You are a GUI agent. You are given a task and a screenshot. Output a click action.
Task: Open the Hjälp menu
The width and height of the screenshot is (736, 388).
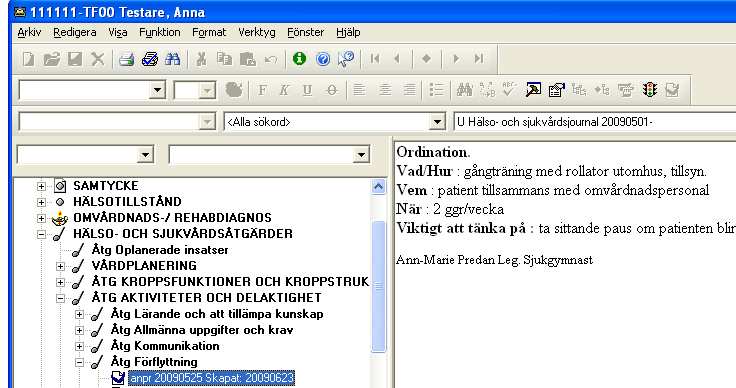tap(348, 32)
